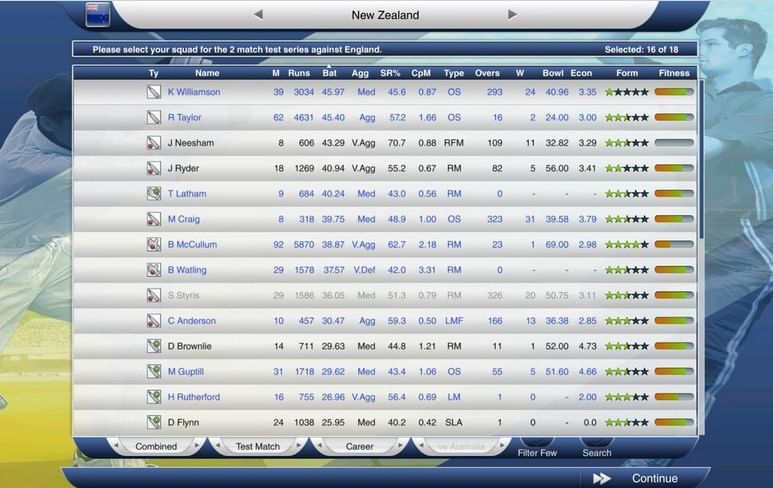Viewport: 773px width, 488px height.
Task: Click M Guptill's player type icon
Action: click(154, 372)
